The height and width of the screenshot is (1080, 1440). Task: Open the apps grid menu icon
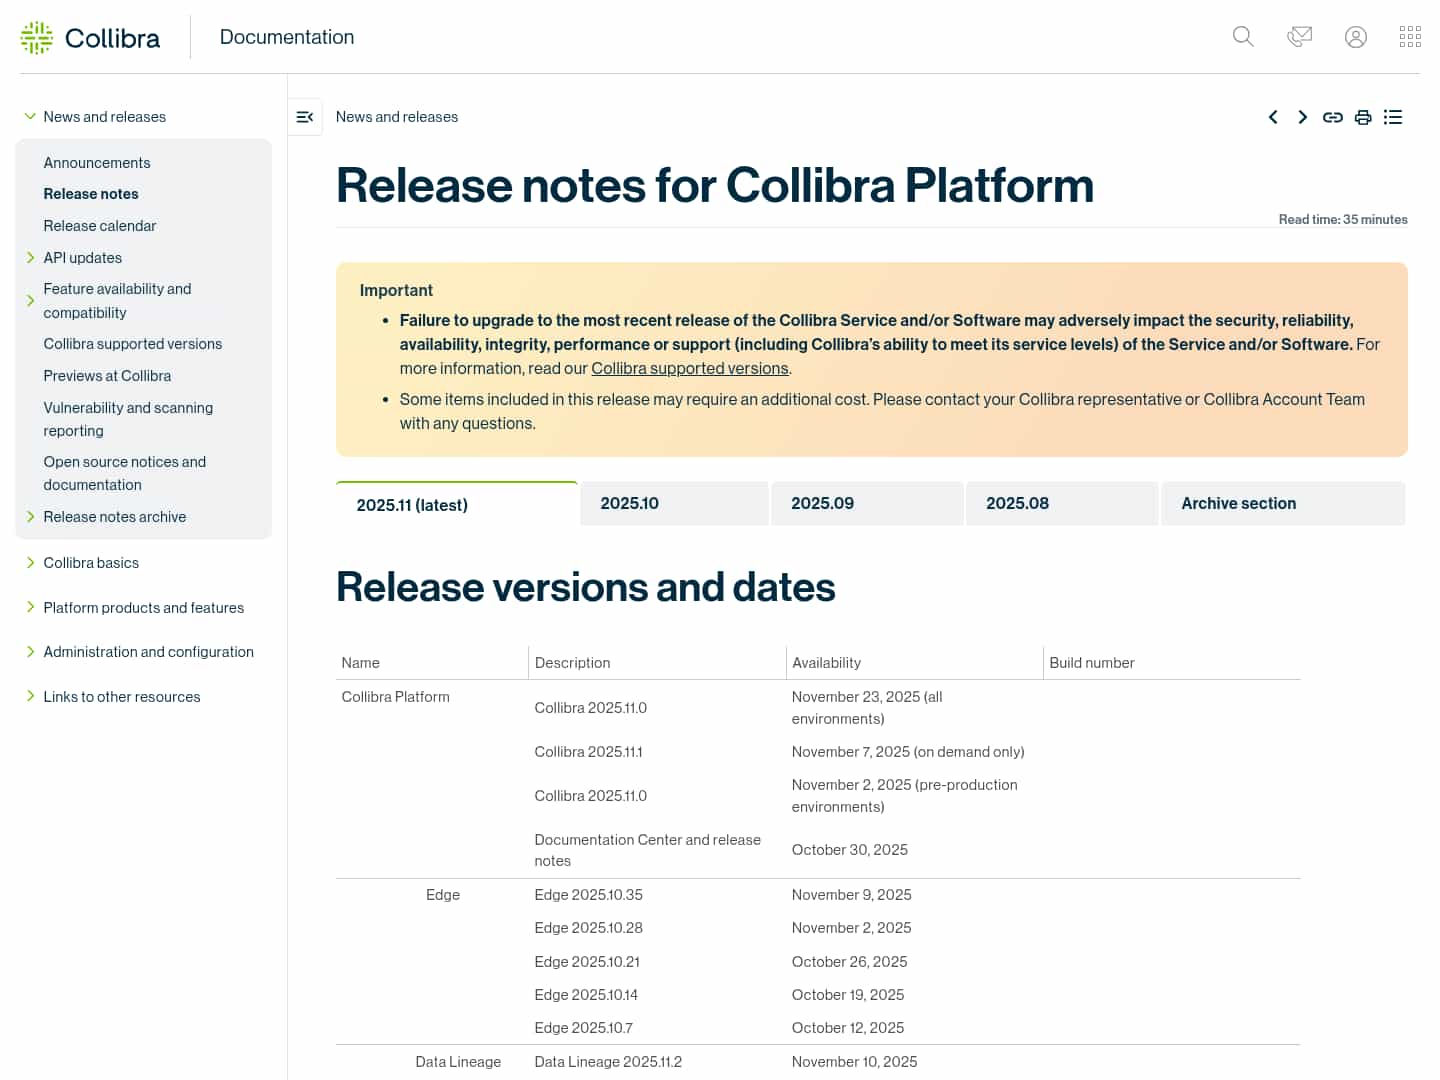click(x=1410, y=37)
